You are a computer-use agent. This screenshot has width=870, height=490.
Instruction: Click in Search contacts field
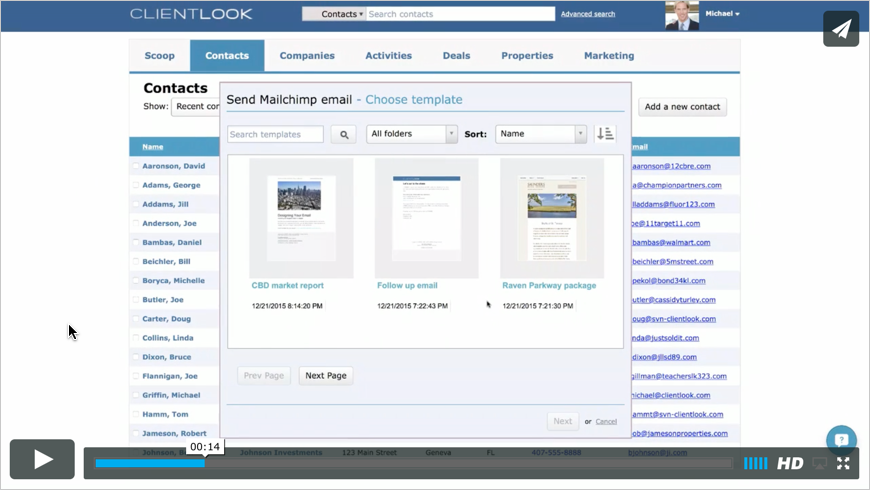(460, 14)
